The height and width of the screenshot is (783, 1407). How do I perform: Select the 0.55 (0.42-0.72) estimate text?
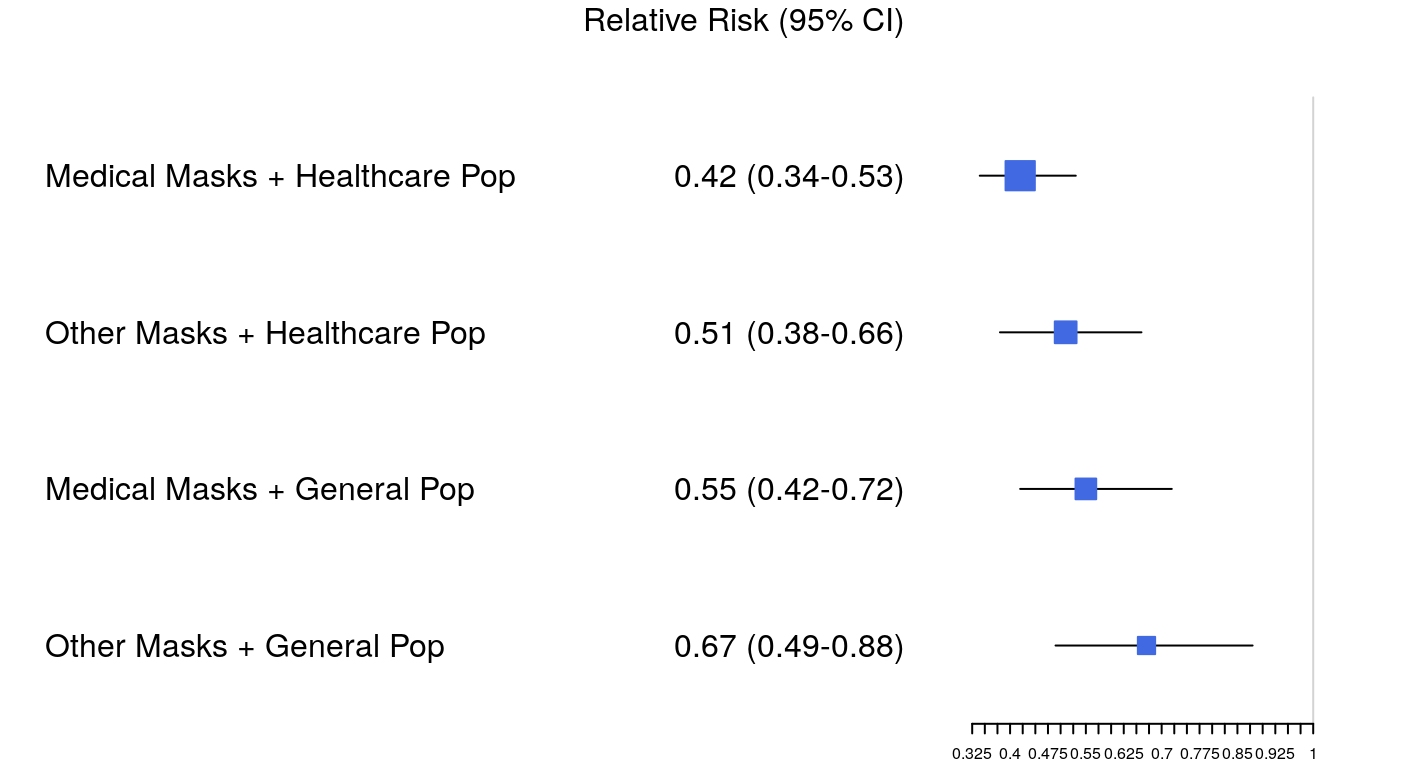(x=789, y=490)
